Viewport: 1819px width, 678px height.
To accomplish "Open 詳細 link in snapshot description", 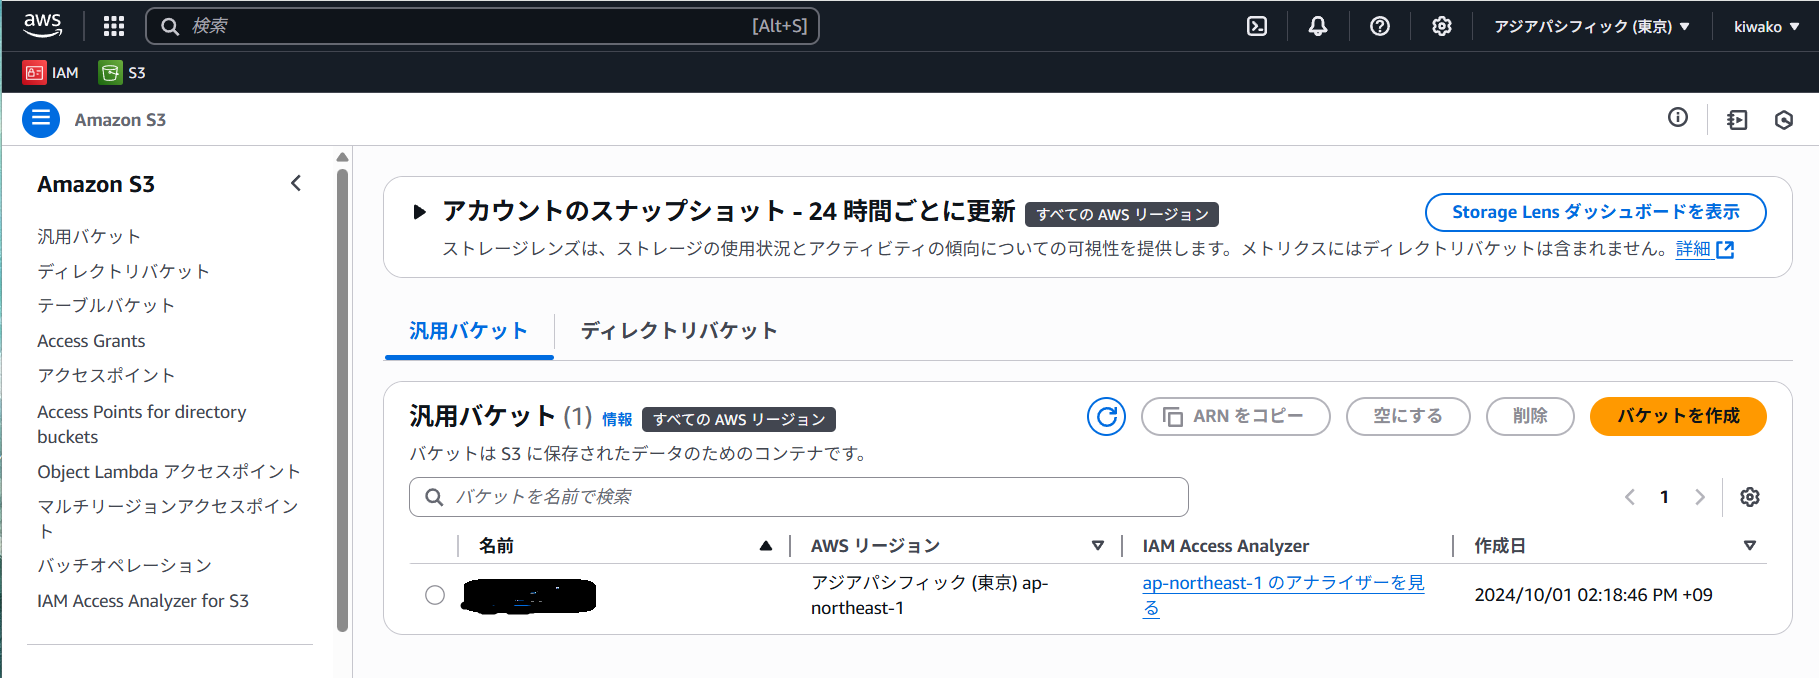I will 1704,249.
